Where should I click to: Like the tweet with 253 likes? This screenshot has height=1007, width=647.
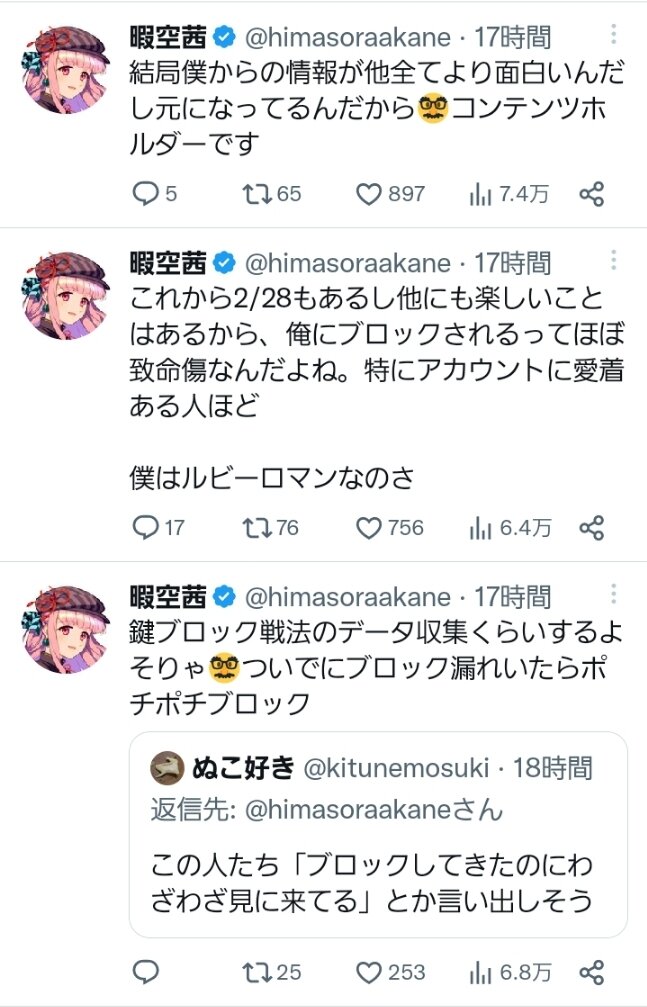pyautogui.click(x=370, y=971)
